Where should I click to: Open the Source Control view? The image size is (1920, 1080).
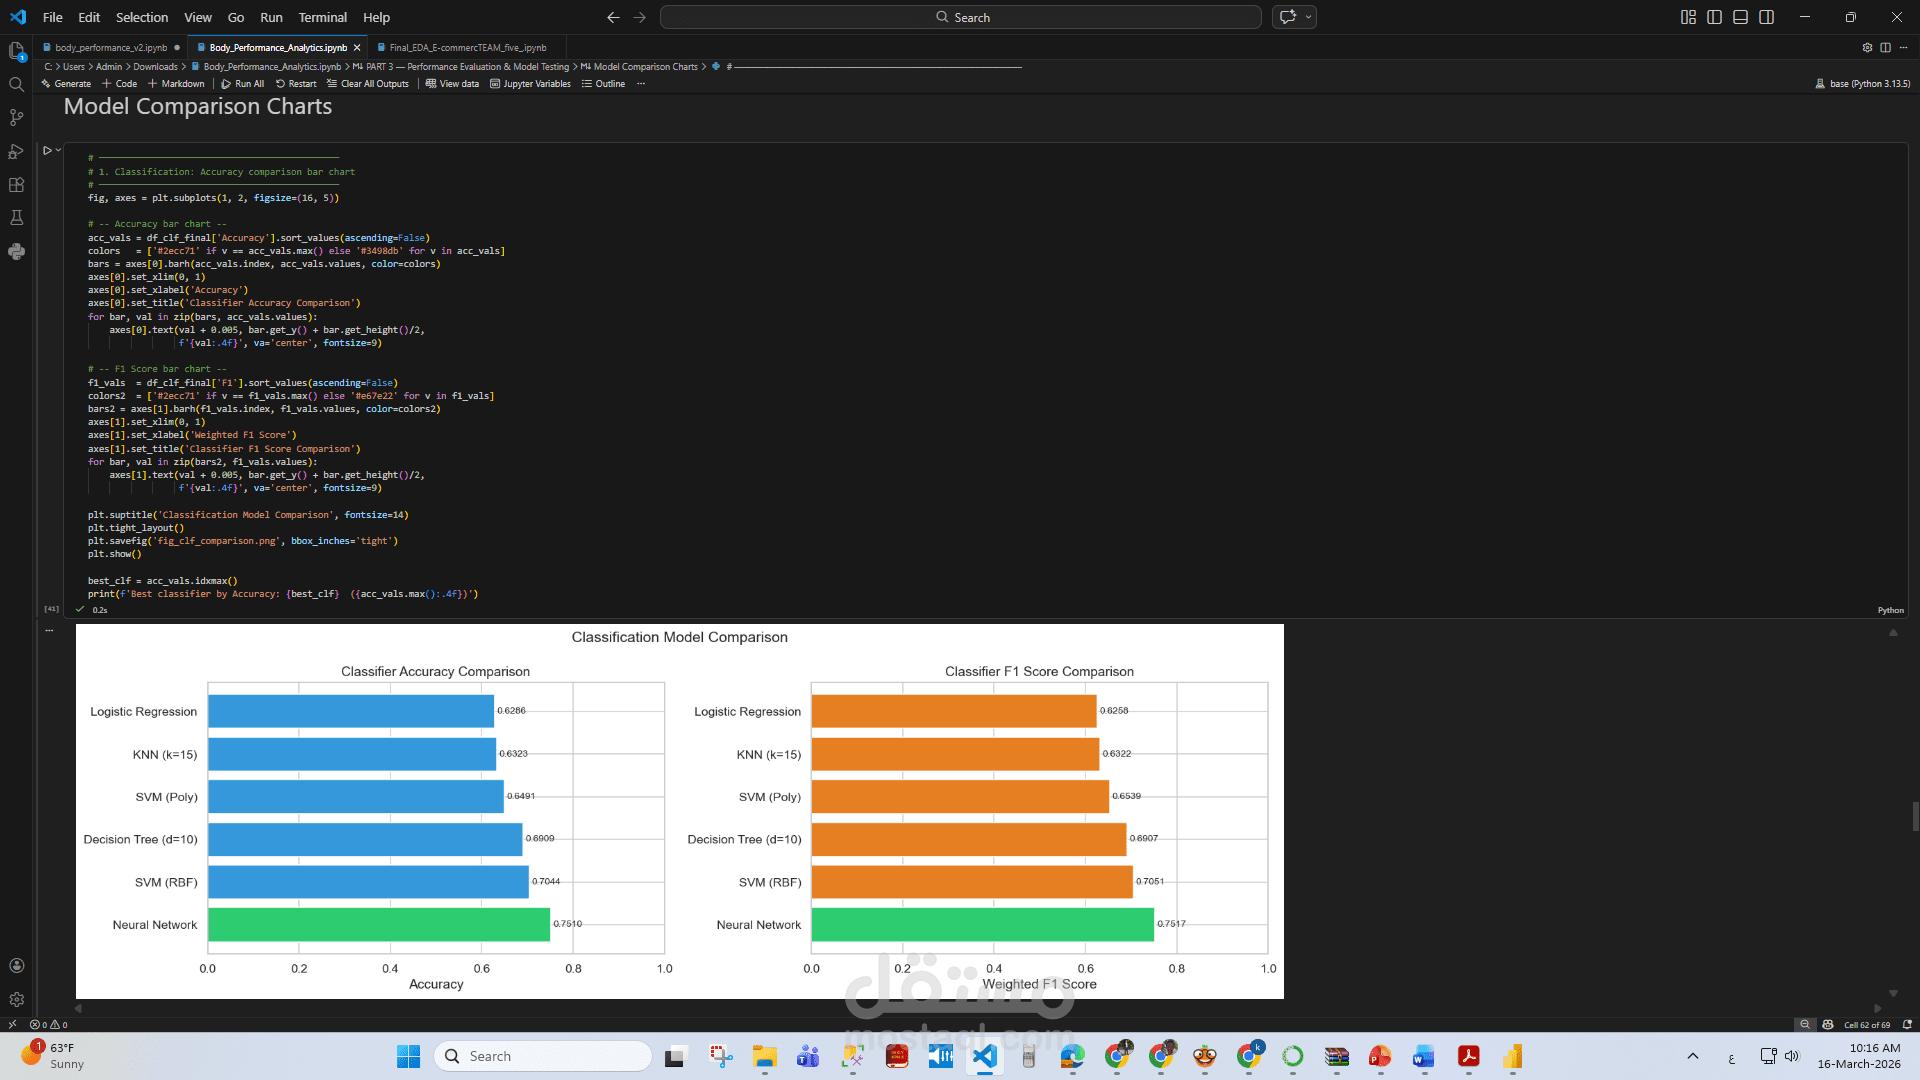16,118
